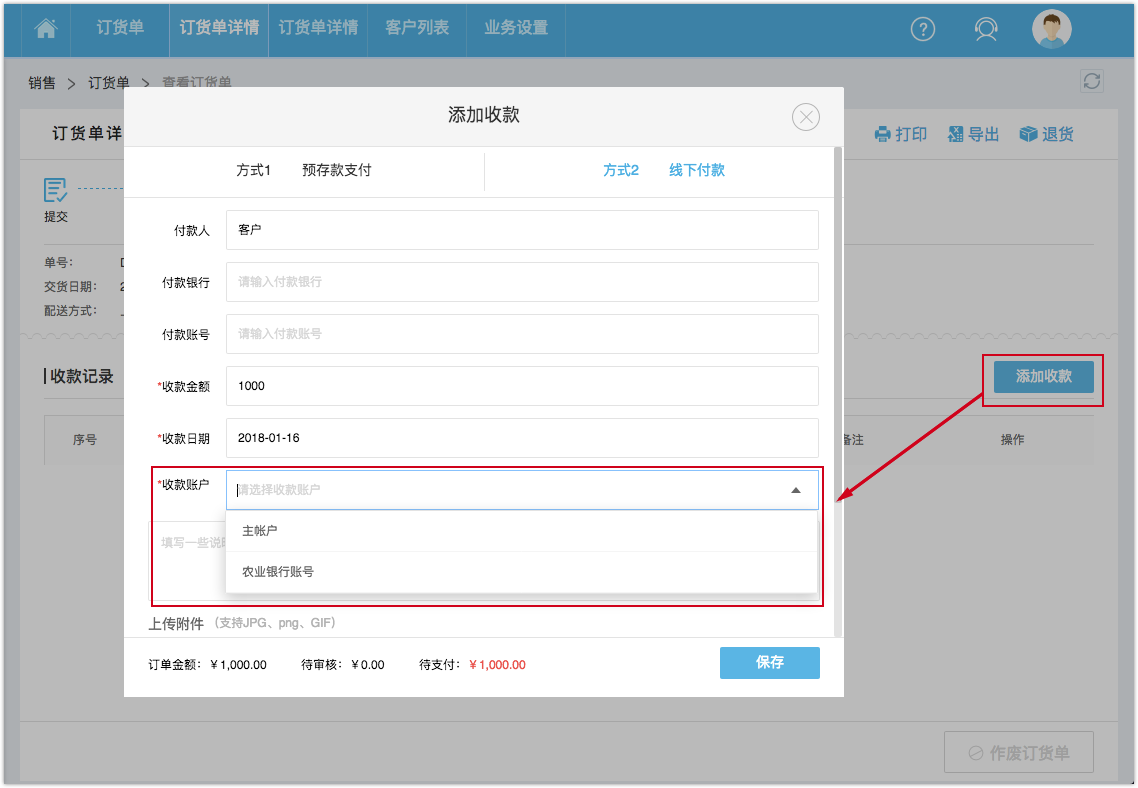Click the 保存 save button

pyautogui.click(x=769, y=662)
